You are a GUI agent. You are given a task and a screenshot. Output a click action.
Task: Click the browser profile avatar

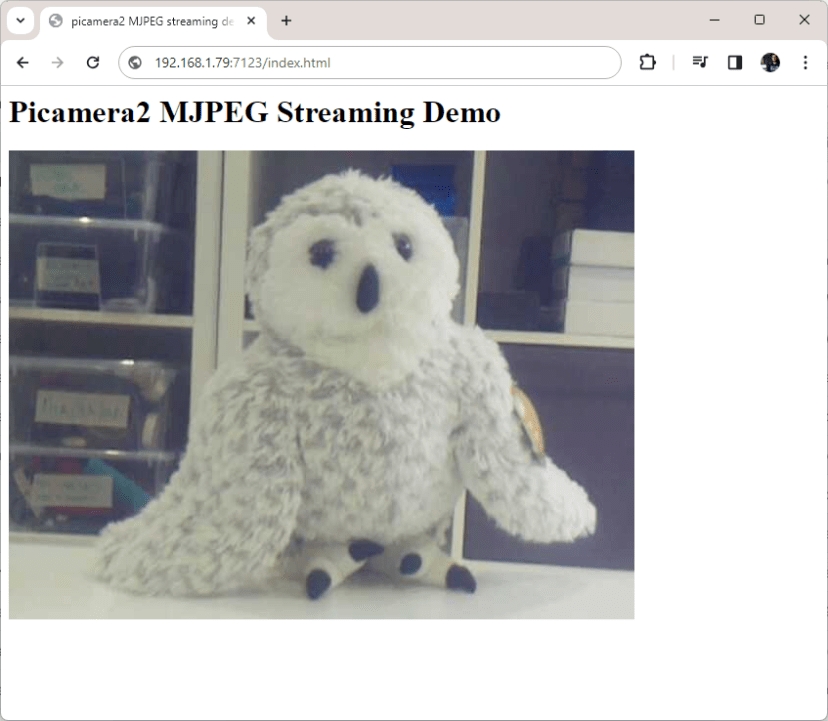pos(769,62)
